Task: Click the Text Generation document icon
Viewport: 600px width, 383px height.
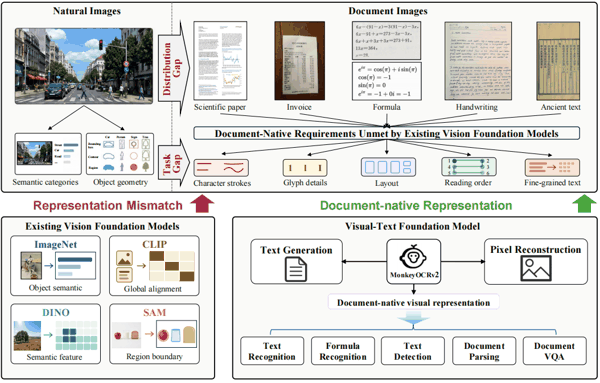Action: click(296, 269)
